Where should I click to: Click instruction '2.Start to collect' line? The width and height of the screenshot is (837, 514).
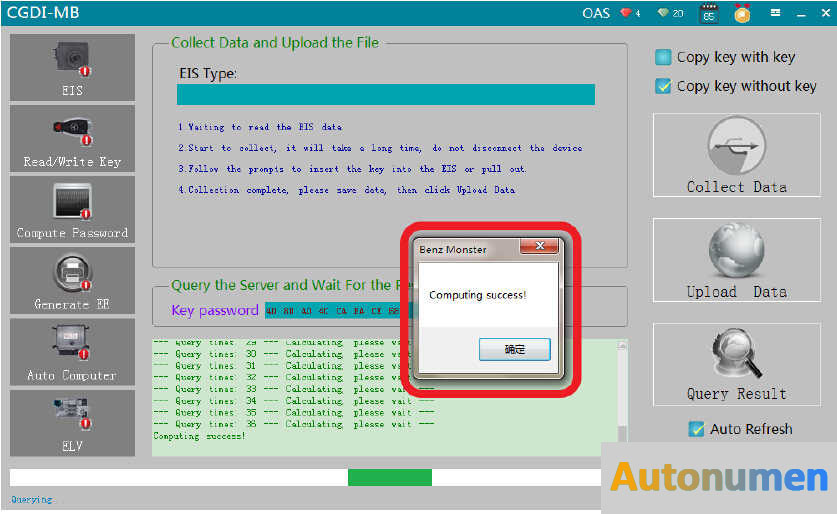click(x=380, y=148)
